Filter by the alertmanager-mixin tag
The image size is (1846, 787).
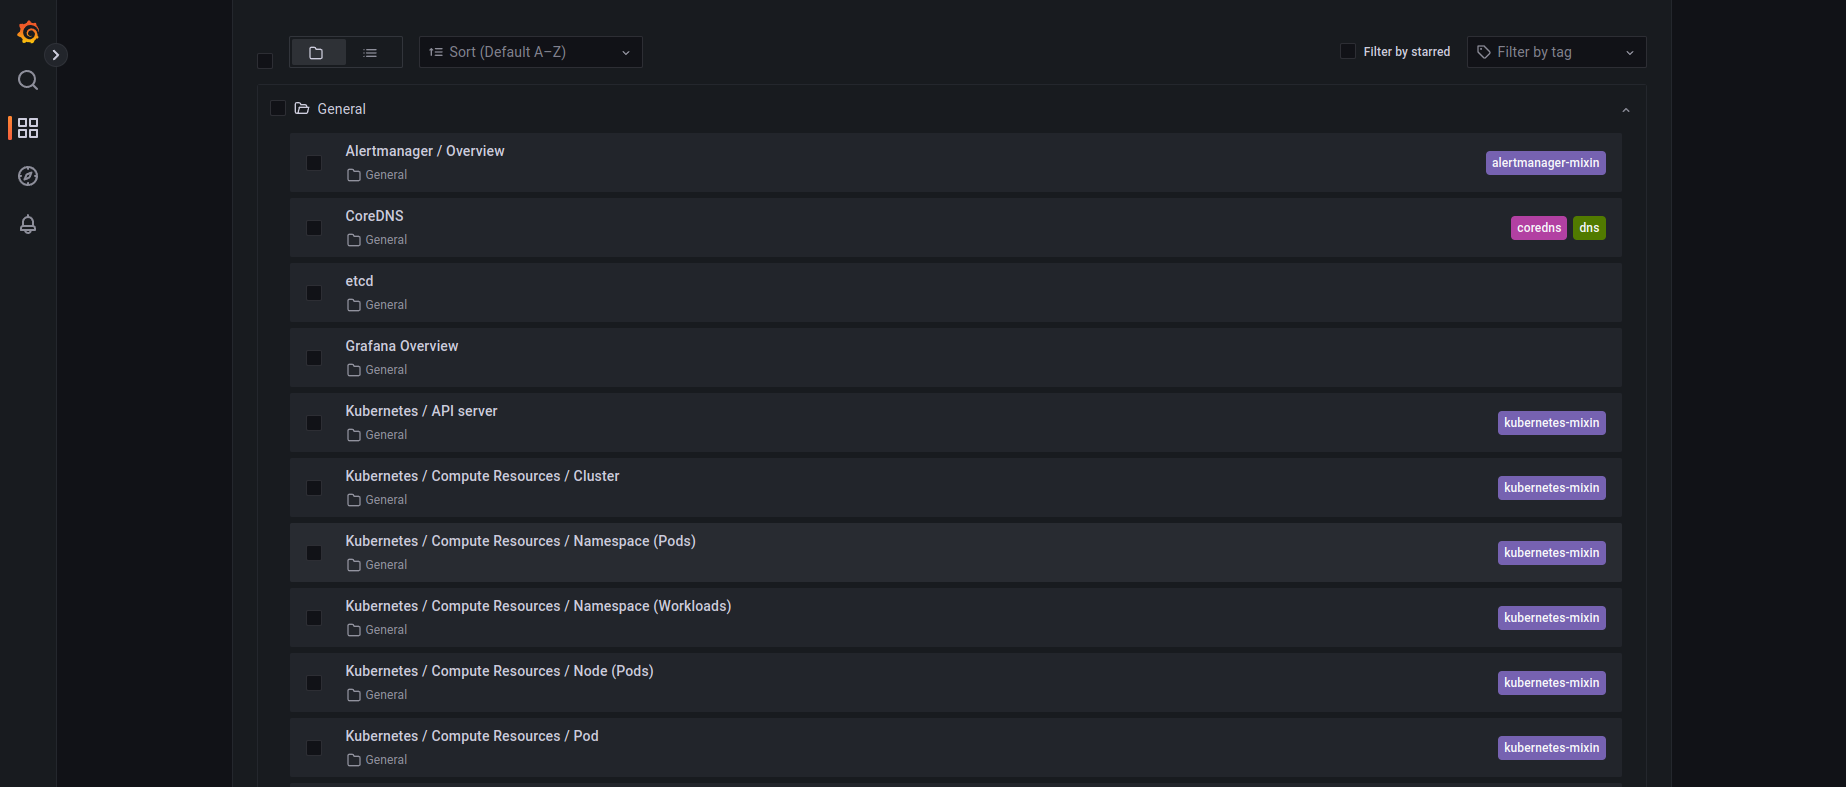[x=1546, y=163]
